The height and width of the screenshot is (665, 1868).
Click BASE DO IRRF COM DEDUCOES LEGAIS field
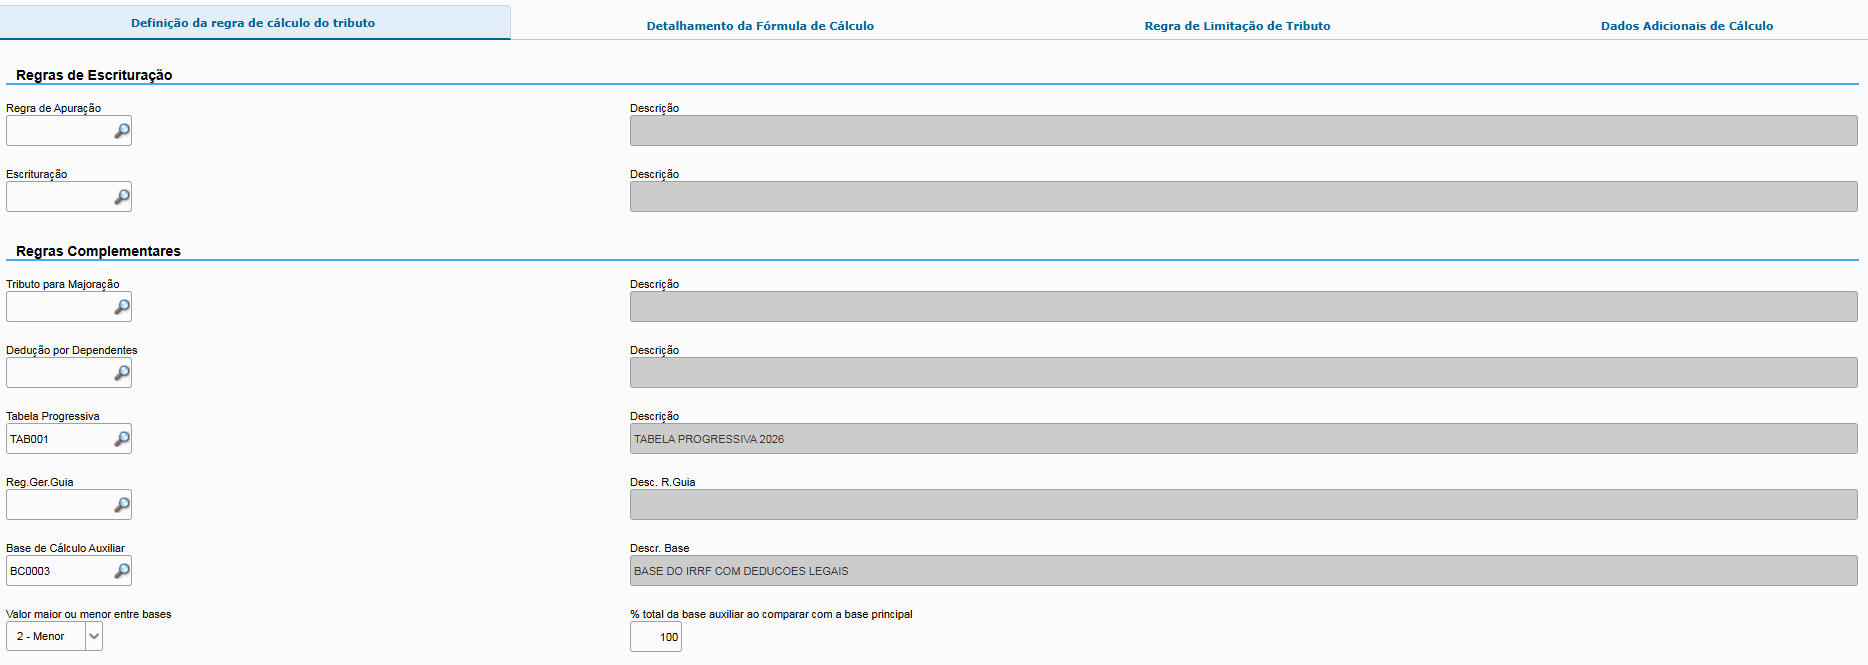coord(1244,571)
